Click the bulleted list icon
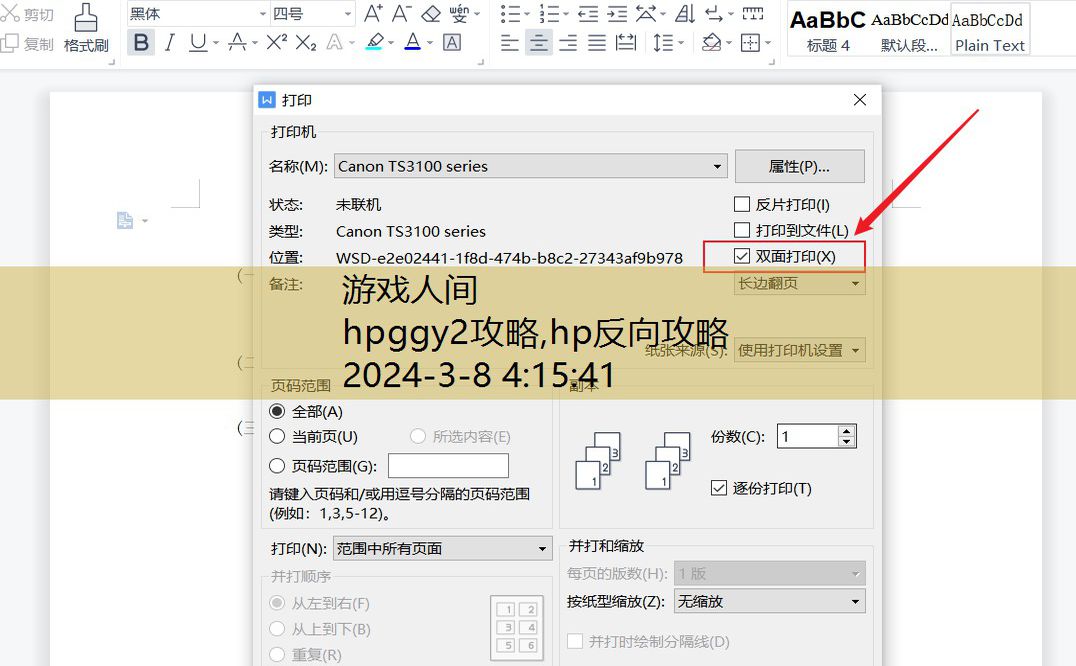The height and width of the screenshot is (666, 1076). coord(510,13)
